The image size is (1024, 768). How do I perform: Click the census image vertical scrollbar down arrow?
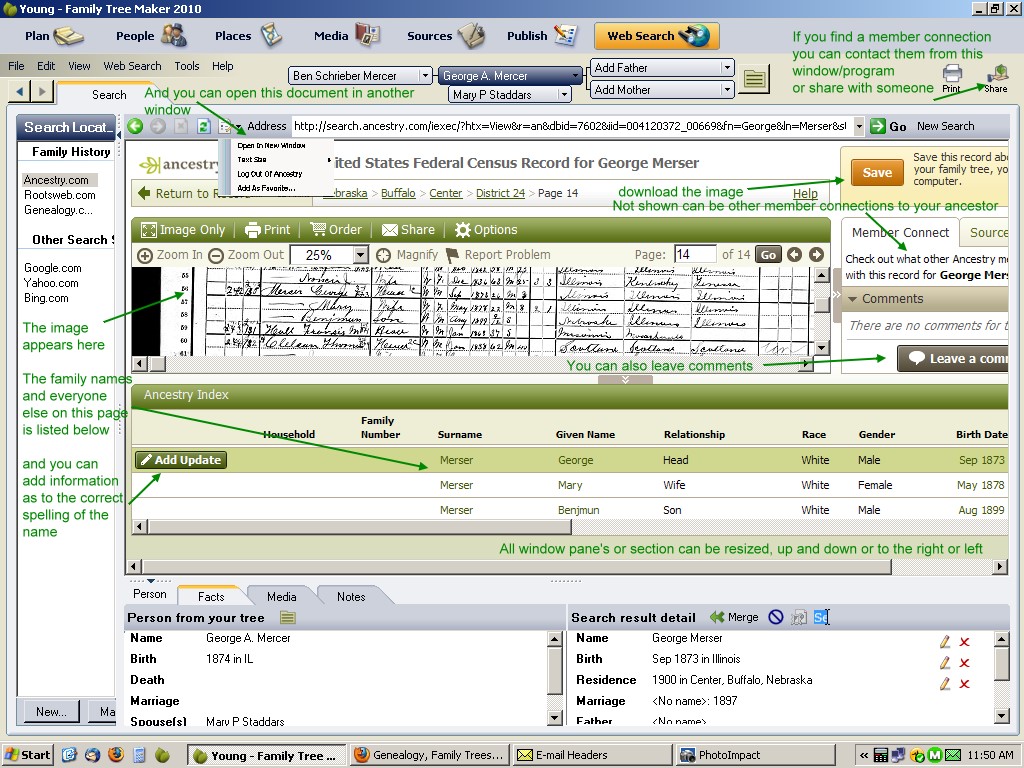[x=822, y=347]
